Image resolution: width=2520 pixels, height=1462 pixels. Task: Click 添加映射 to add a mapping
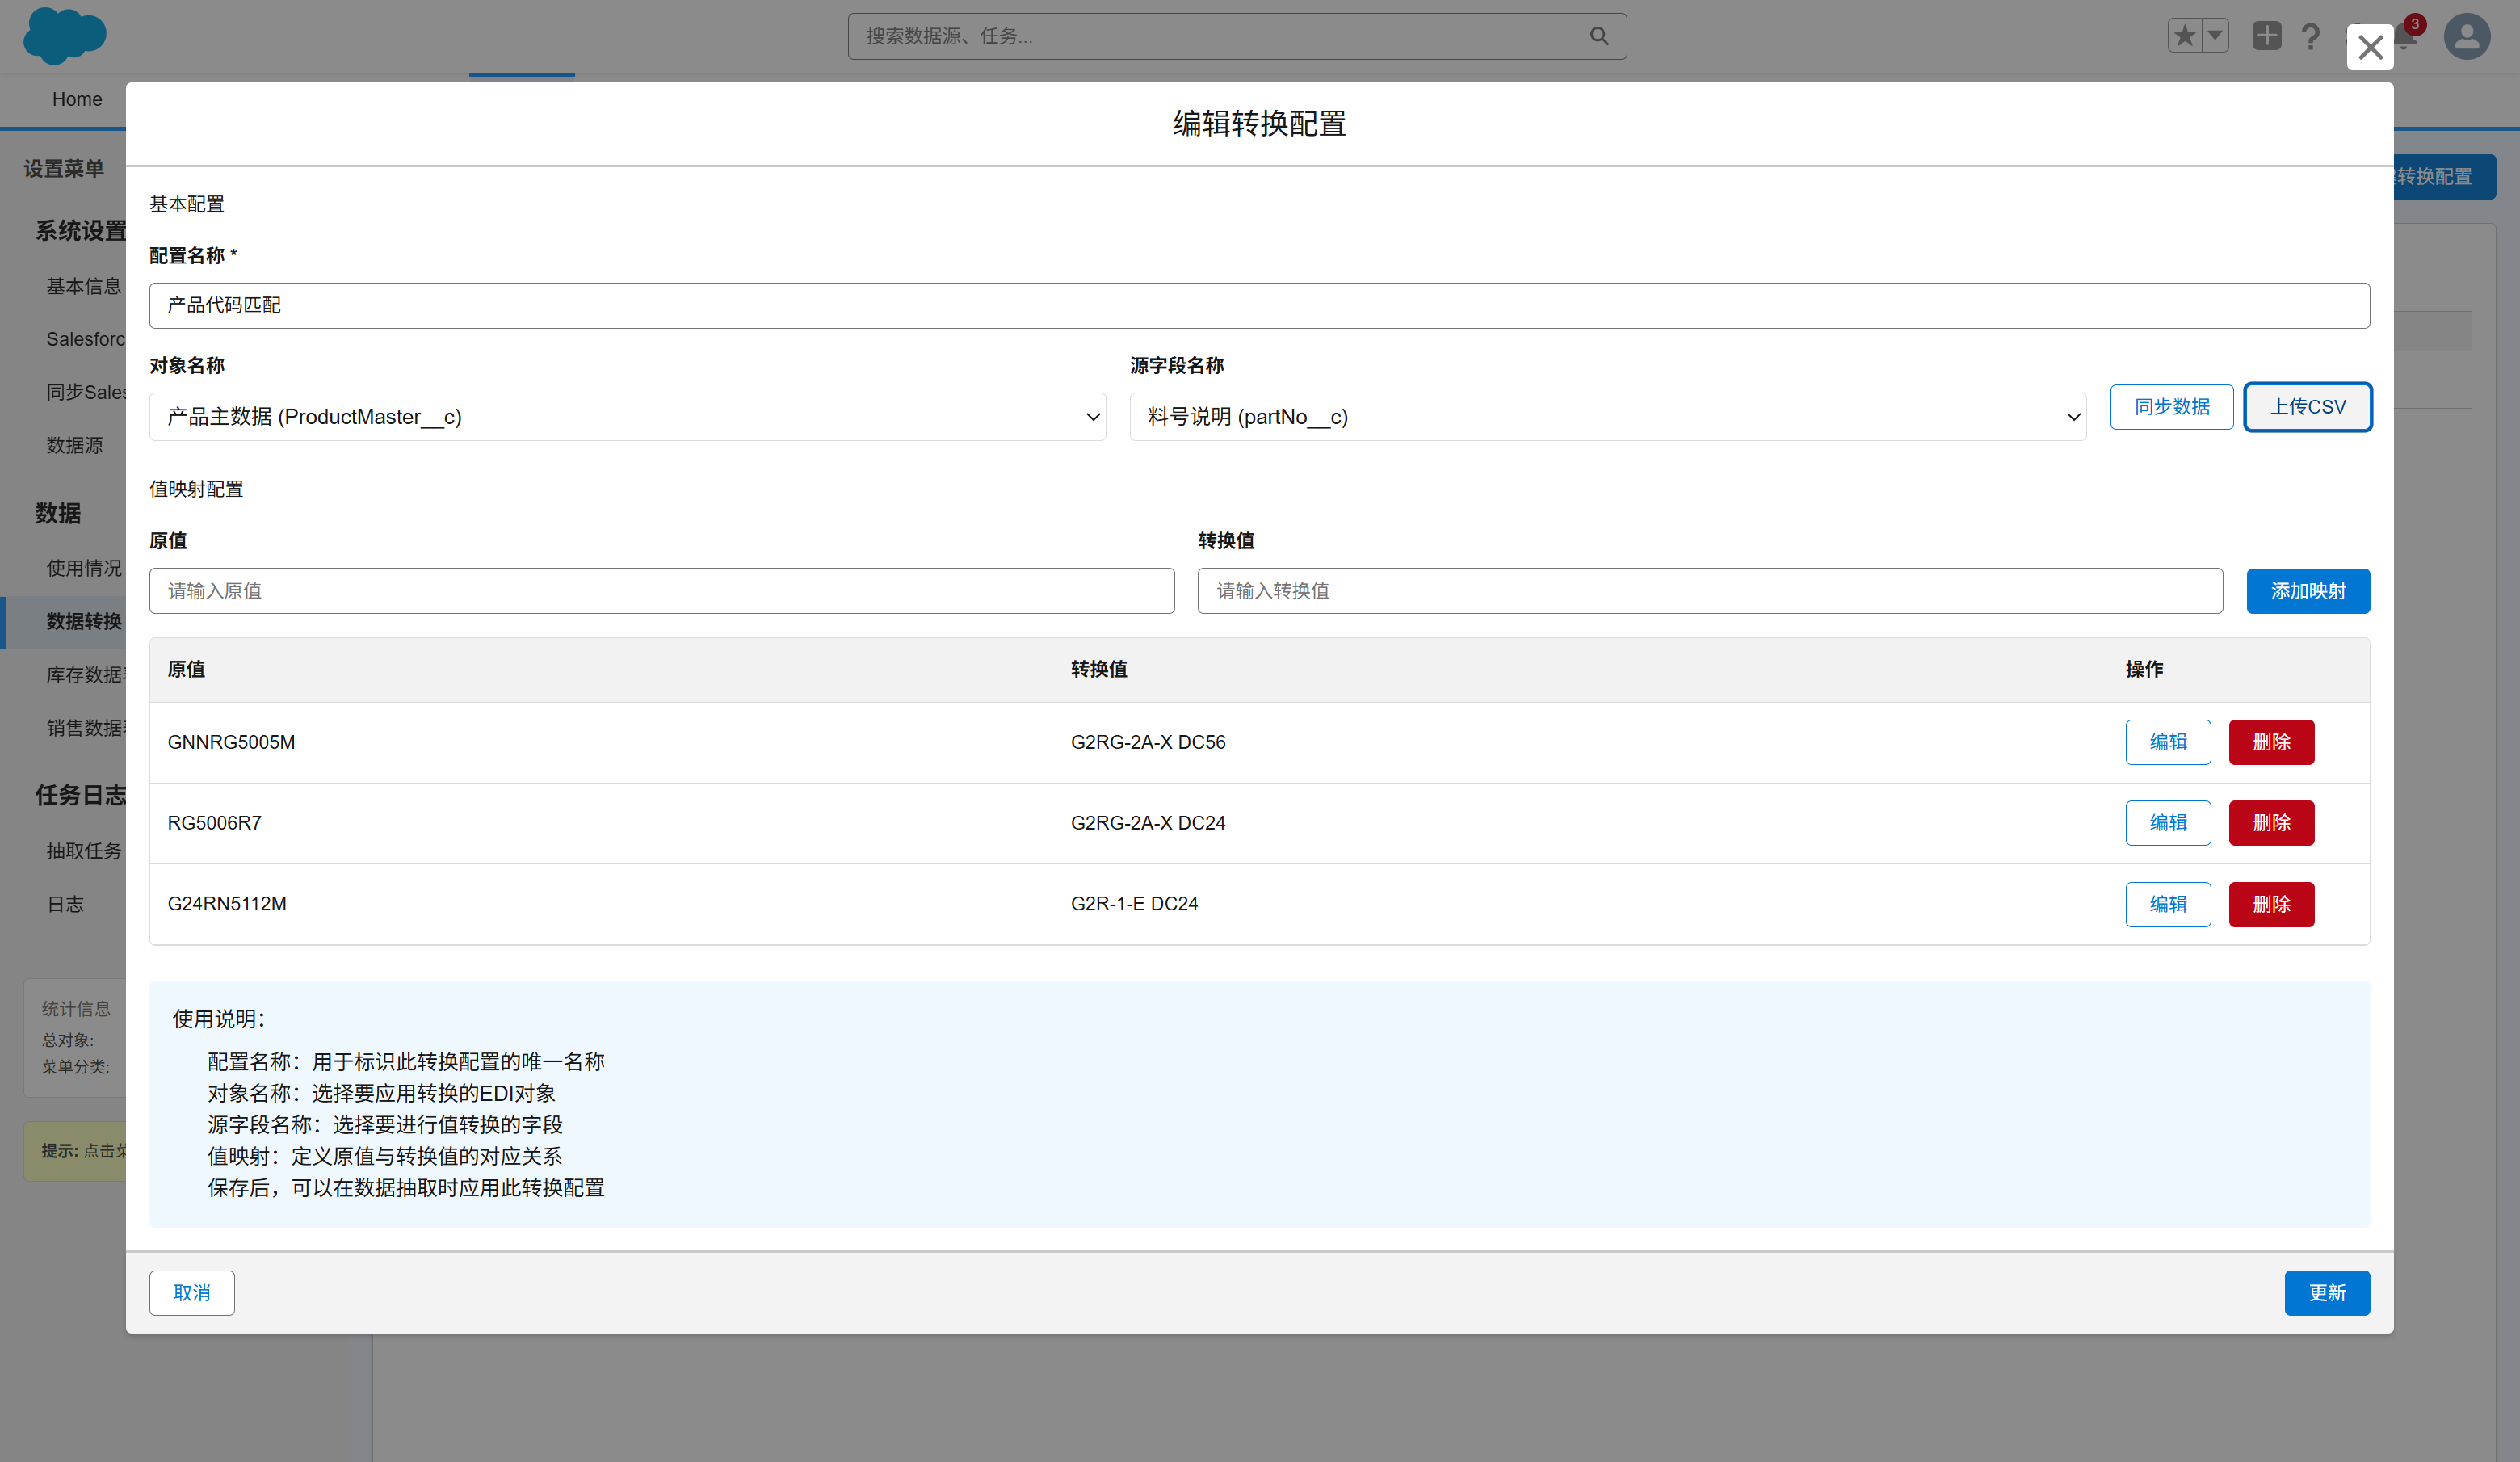tap(2308, 590)
